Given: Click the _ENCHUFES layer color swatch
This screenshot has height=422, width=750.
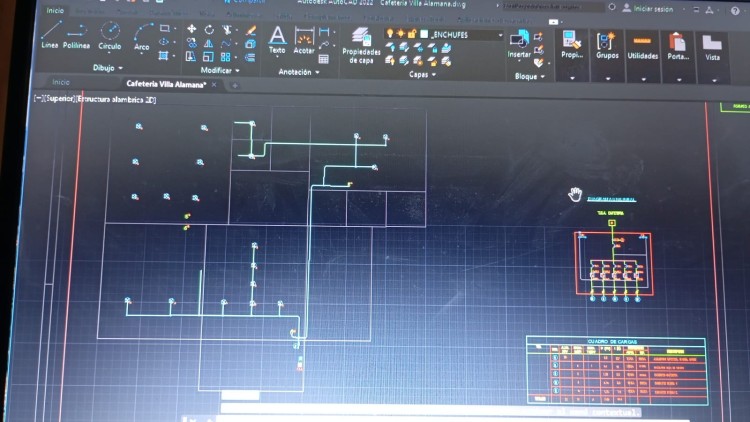Looking at the screenshot, I should pos(424,34).
